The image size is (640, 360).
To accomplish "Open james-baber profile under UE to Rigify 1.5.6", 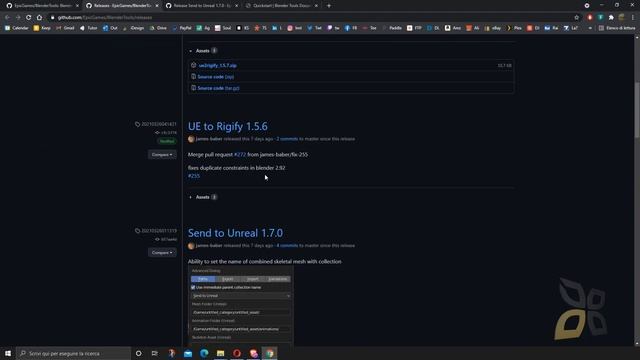I will click(209, 139).
